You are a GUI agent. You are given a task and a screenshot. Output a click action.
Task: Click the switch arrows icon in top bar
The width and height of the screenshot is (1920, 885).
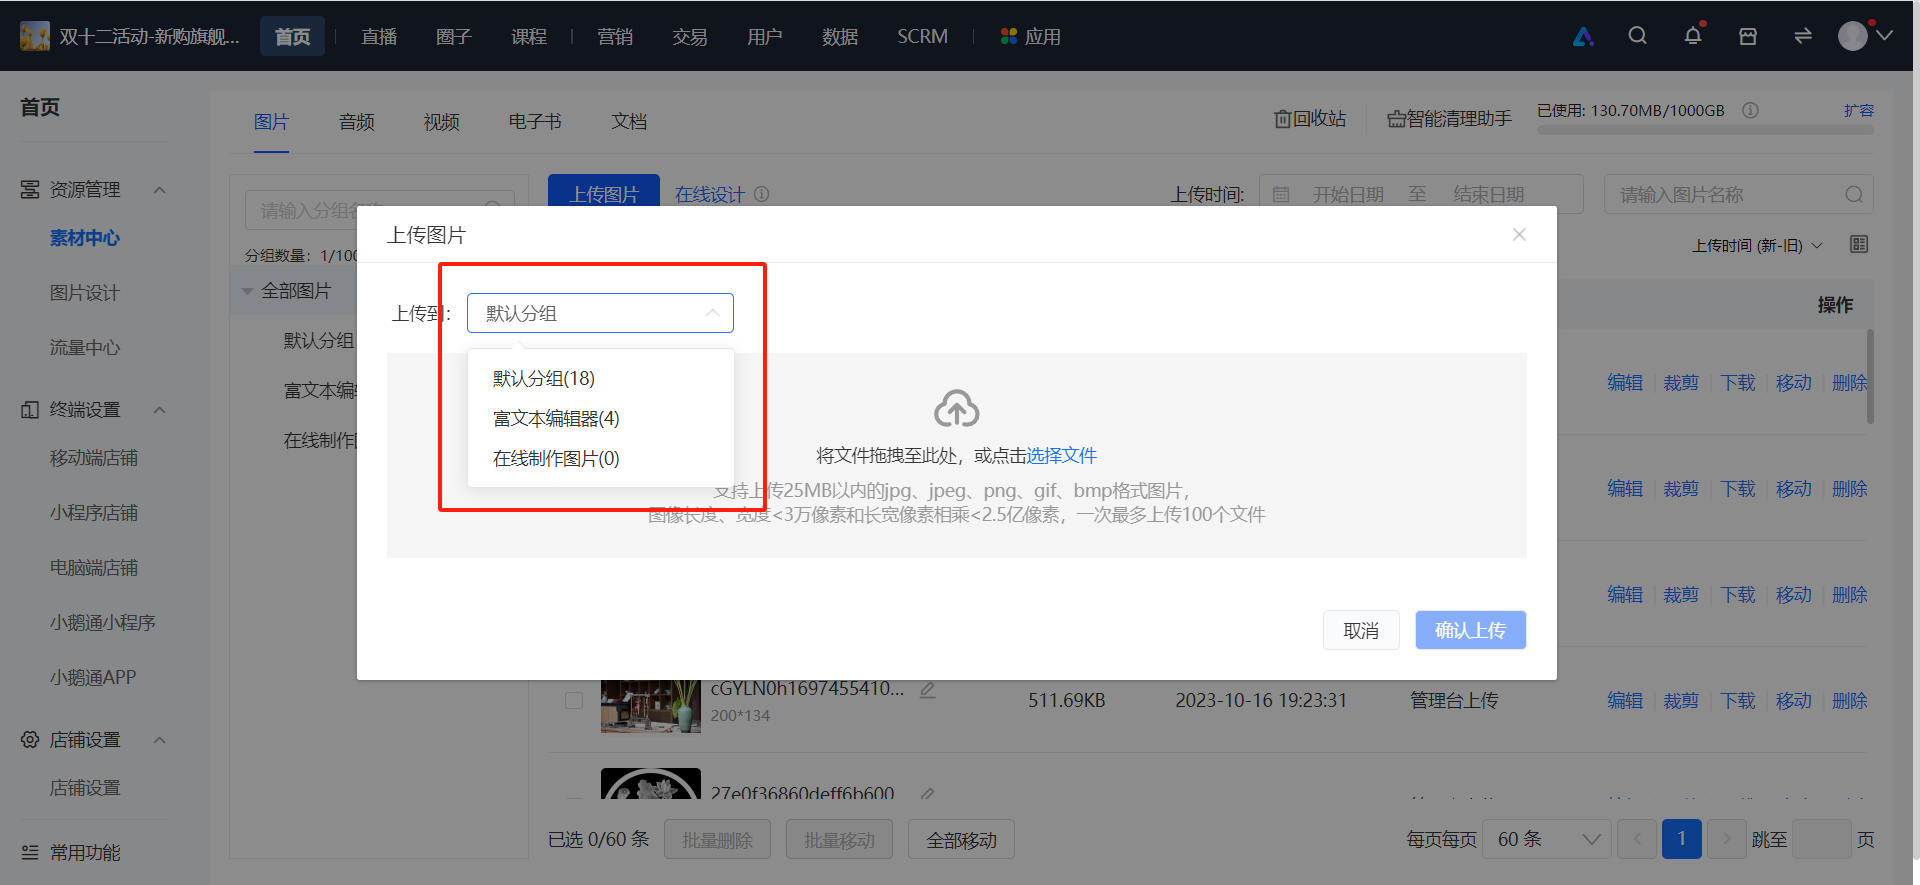(1803, 36)
